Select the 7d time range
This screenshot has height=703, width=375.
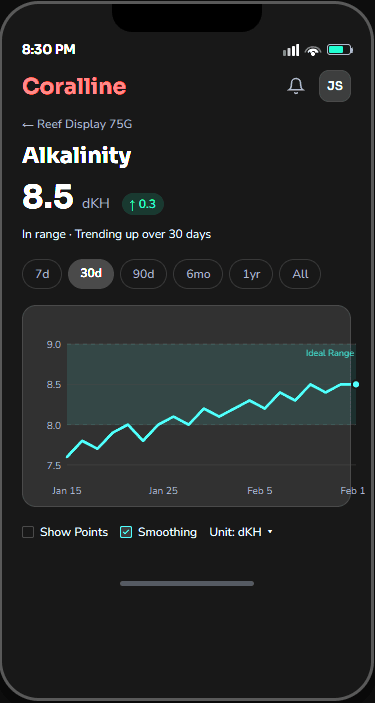click(42, 274)
